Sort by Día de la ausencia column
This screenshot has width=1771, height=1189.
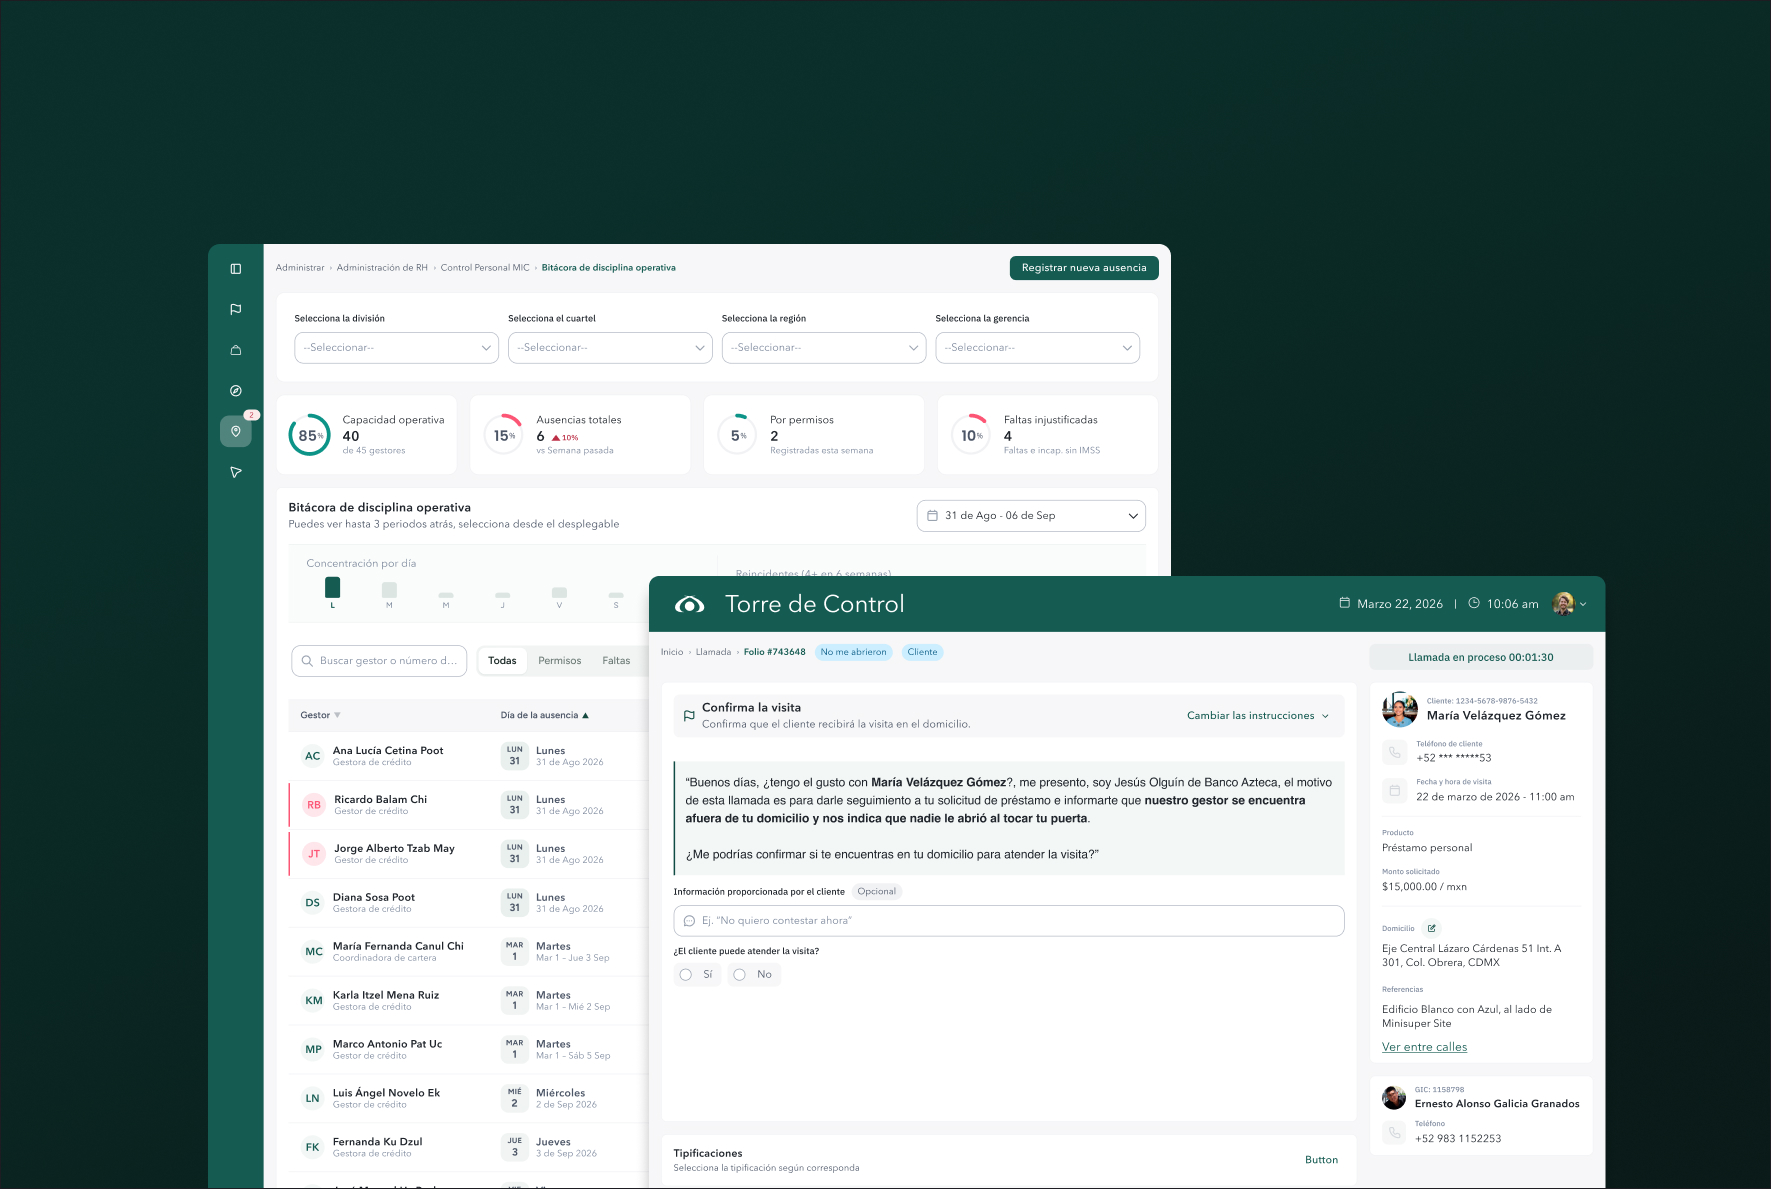click(x=545, y=715)
